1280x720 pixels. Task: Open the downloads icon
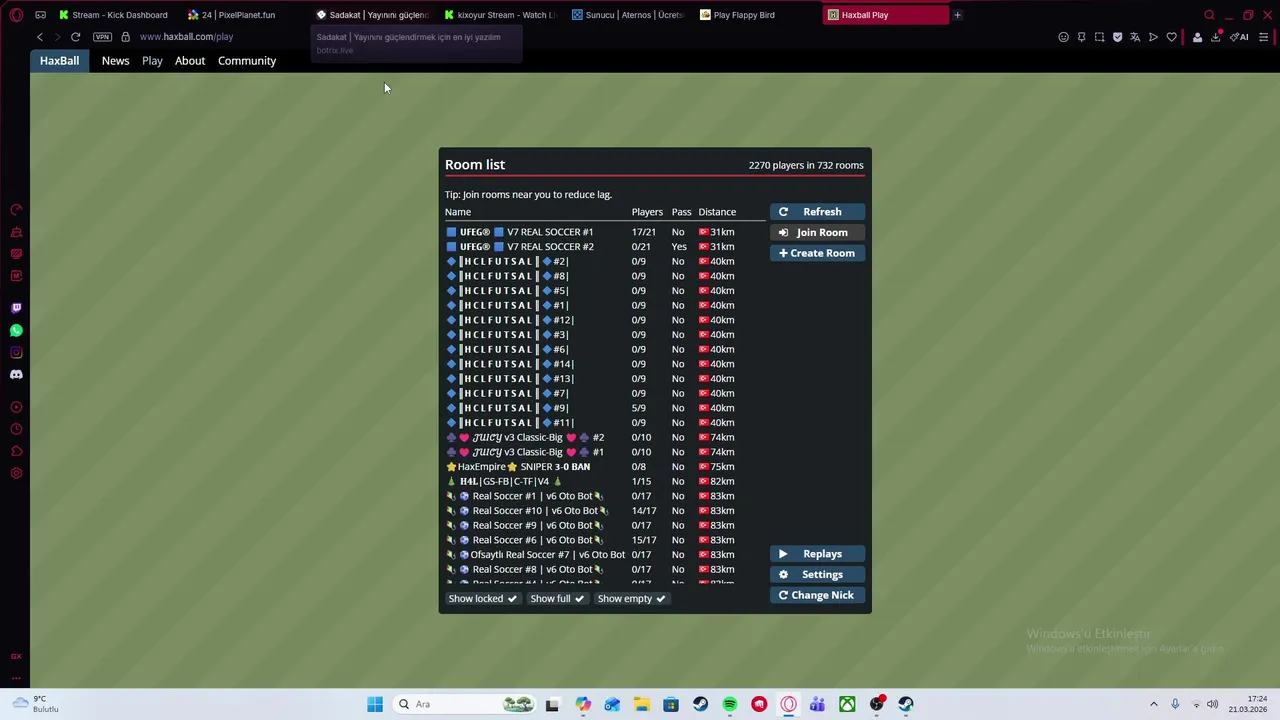point(1216,37)
